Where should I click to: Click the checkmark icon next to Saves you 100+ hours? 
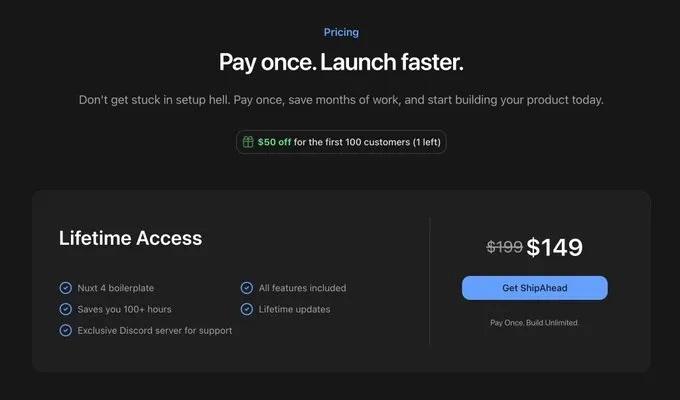click(x=66, y=309)
